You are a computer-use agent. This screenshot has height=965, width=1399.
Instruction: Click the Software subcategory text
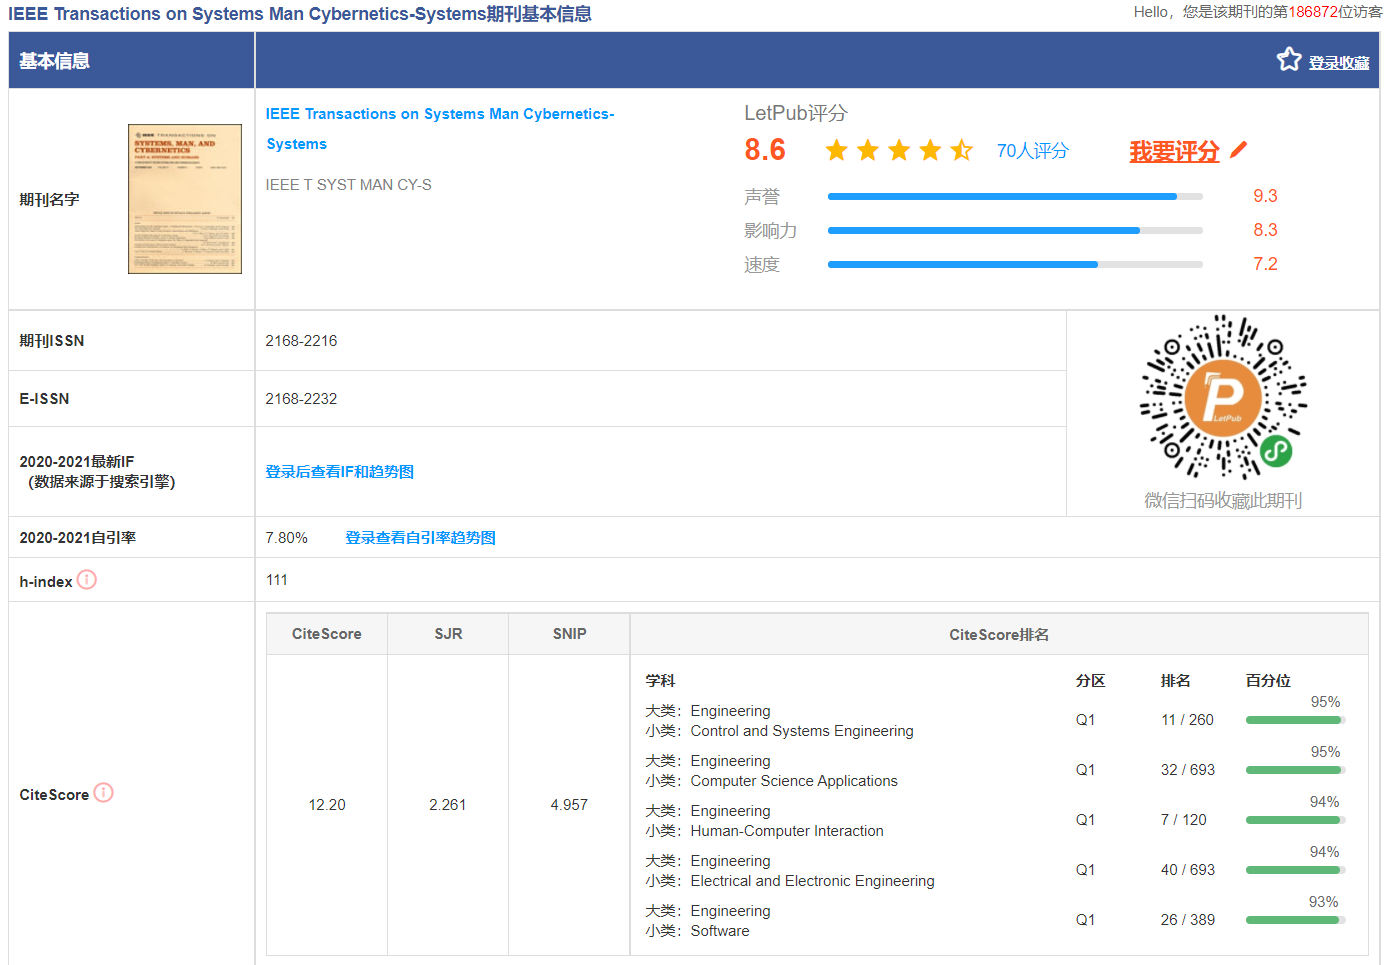[x=720, y=931]
